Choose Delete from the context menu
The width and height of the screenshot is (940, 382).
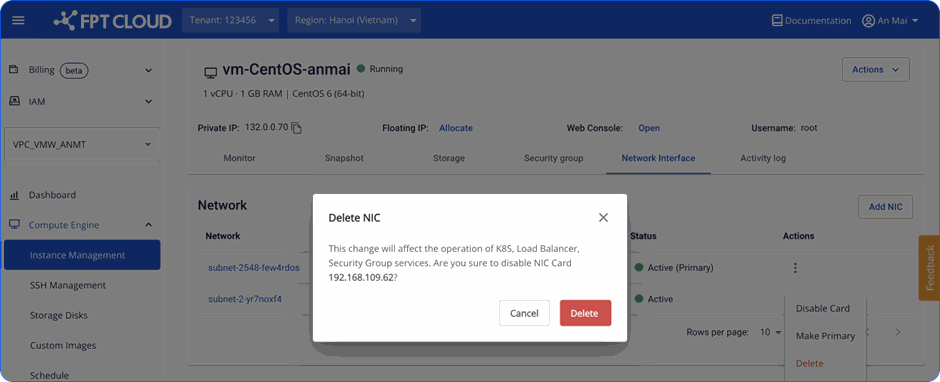tap(809, 363)
